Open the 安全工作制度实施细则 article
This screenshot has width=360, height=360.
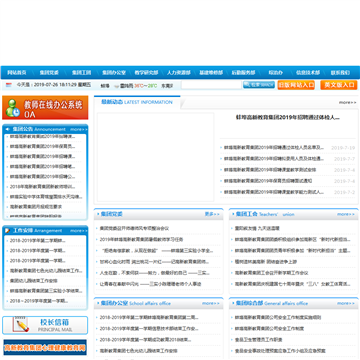point(278,317)
